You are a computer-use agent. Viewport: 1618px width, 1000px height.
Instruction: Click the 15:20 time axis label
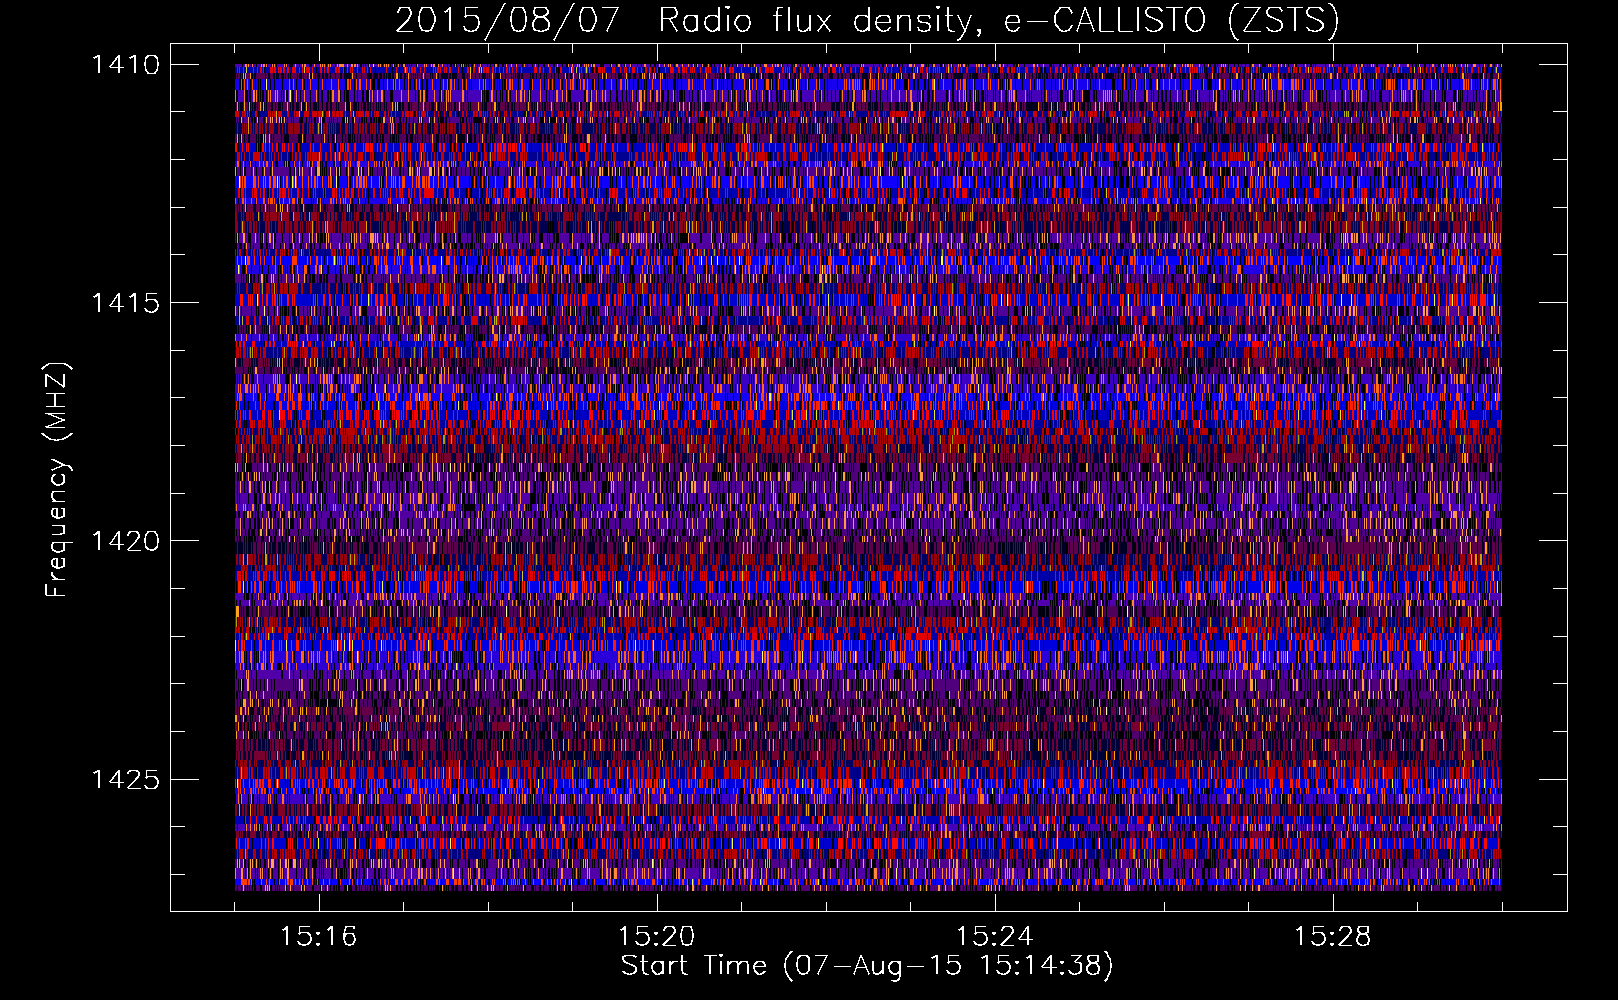(x=656, y=937)
